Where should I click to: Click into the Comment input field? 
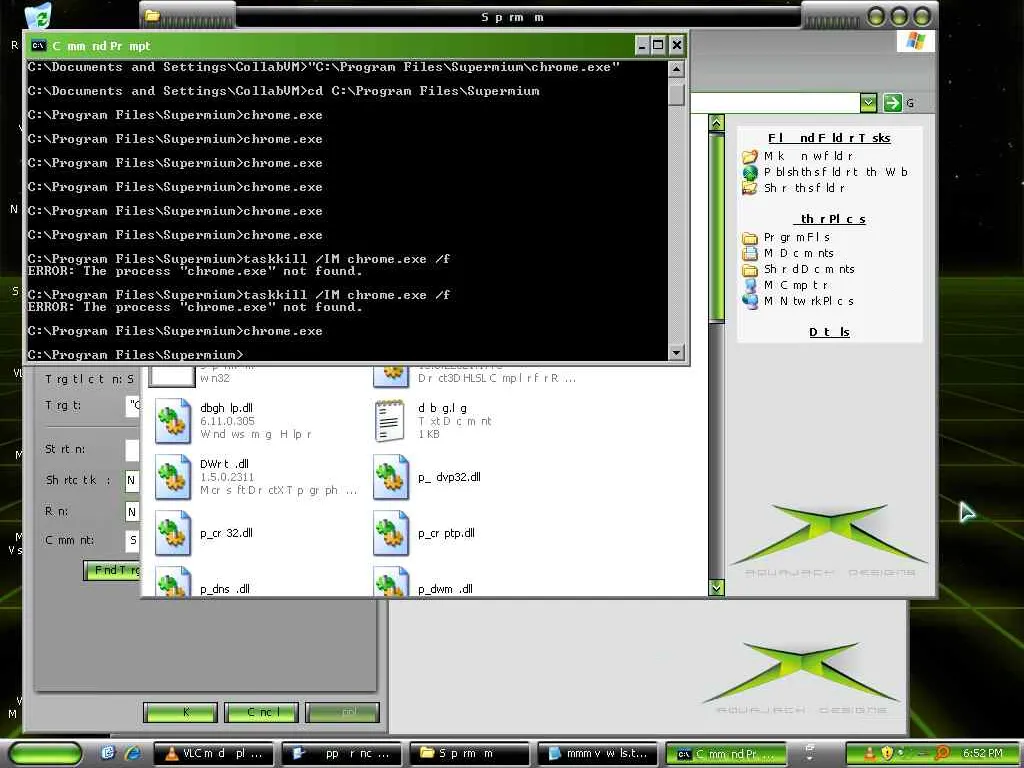pyautogui.click(x=133, y=540)
